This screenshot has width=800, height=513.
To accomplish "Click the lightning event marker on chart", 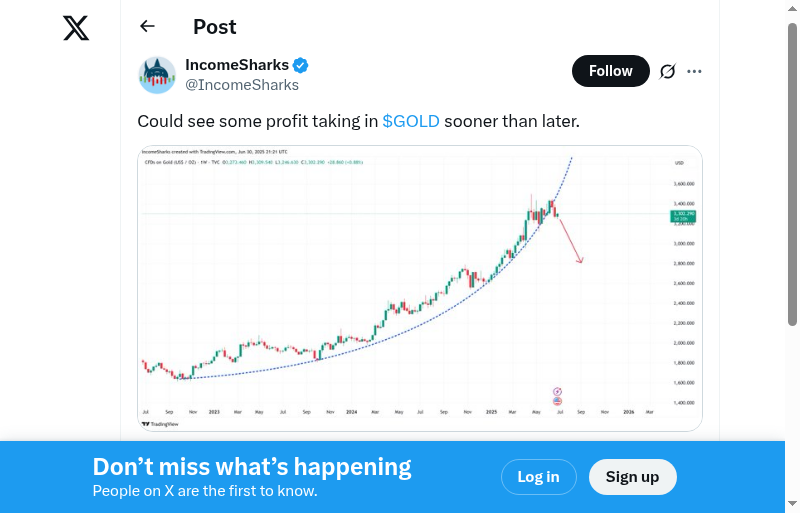I will (x=557, y=391).
